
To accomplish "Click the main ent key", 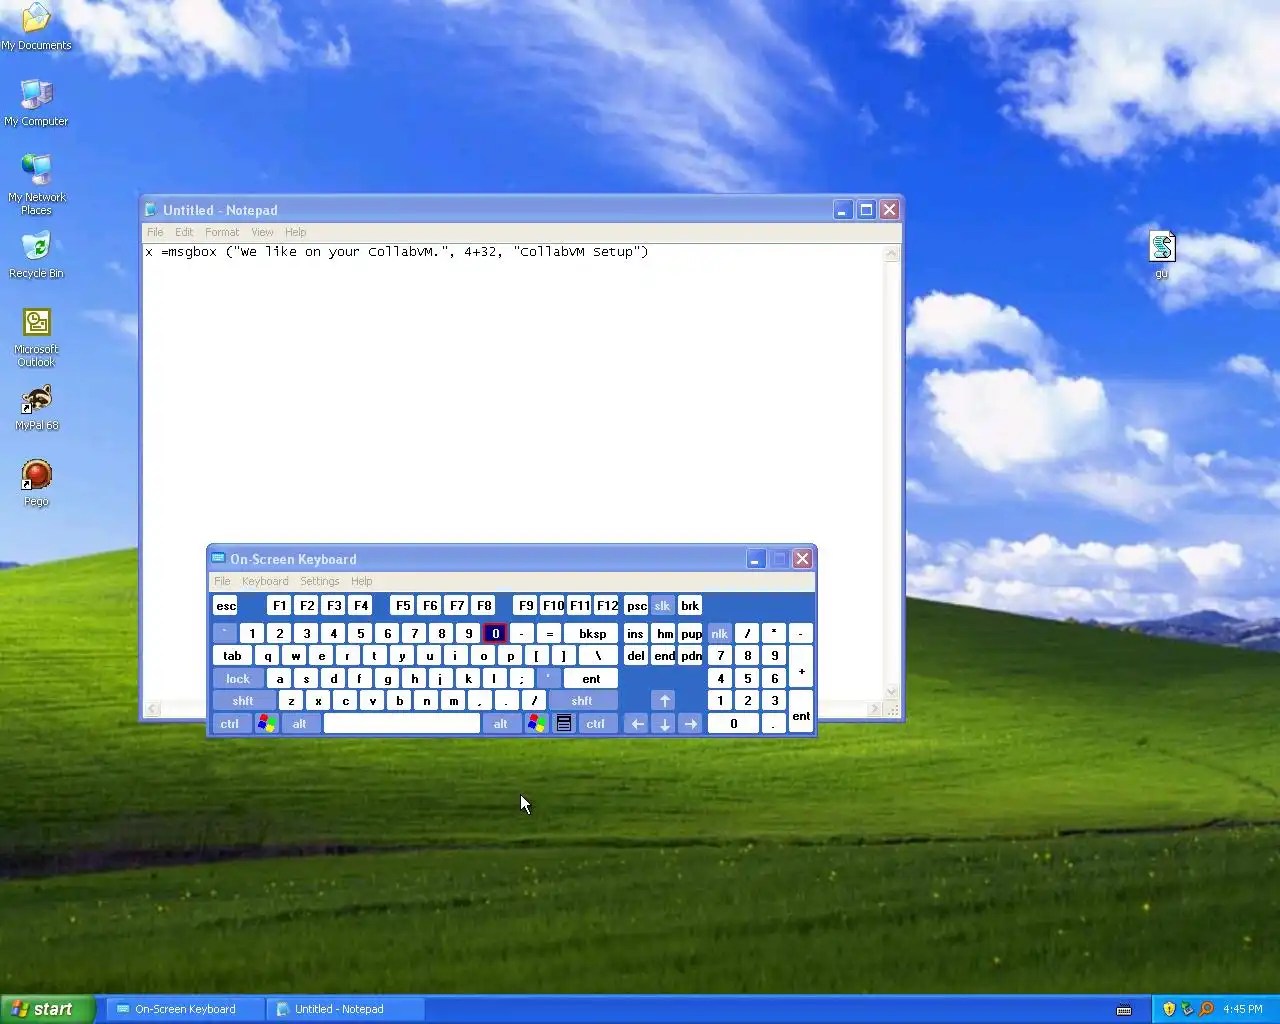I will [591, 678].
